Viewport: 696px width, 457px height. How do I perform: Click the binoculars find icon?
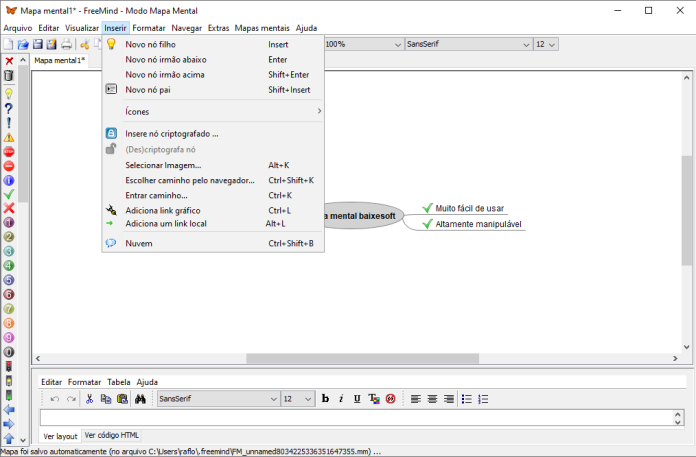click(x=140, y=399)
